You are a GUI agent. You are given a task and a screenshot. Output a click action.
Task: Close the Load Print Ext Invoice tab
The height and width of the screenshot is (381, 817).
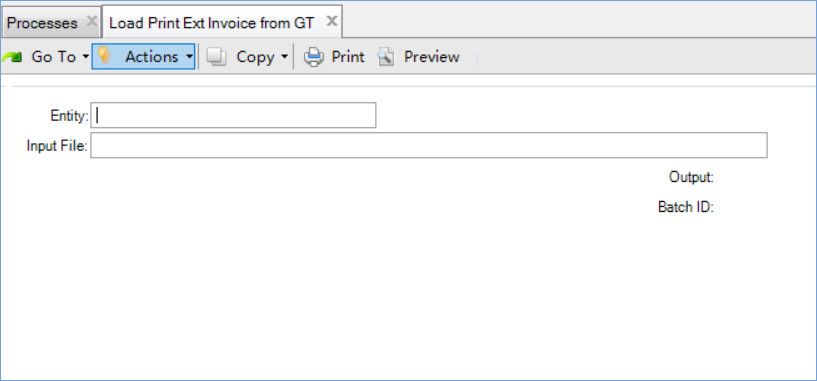[331, 21]
